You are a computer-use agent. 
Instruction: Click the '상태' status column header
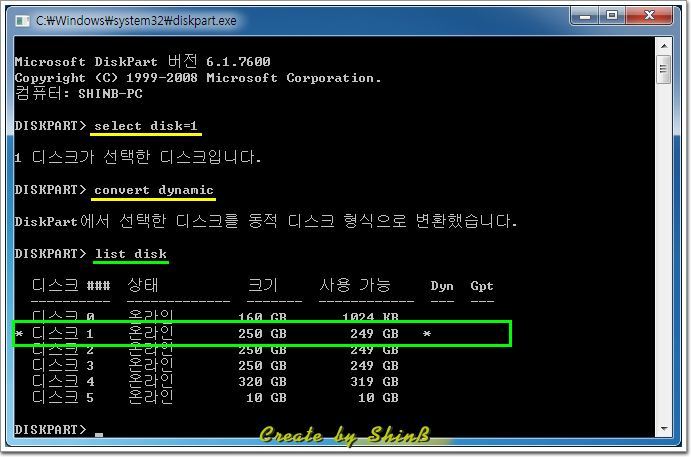pos(143,285)
